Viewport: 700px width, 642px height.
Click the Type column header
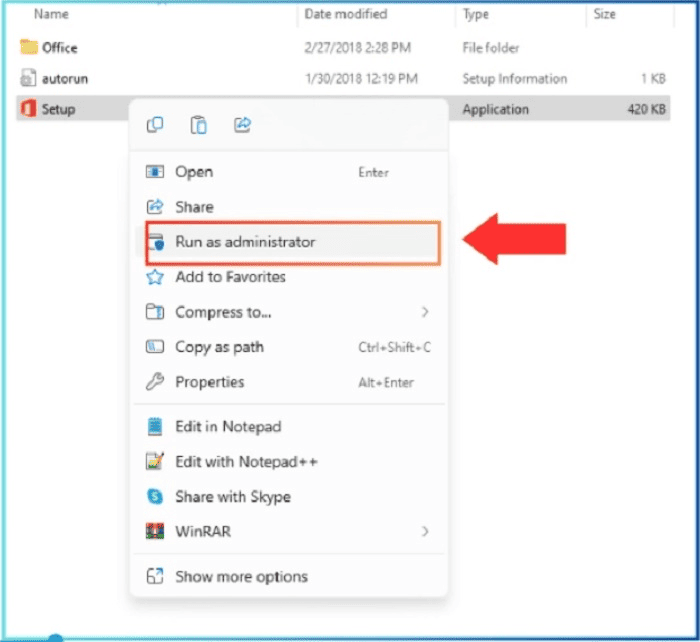click(x=476, y=15)
